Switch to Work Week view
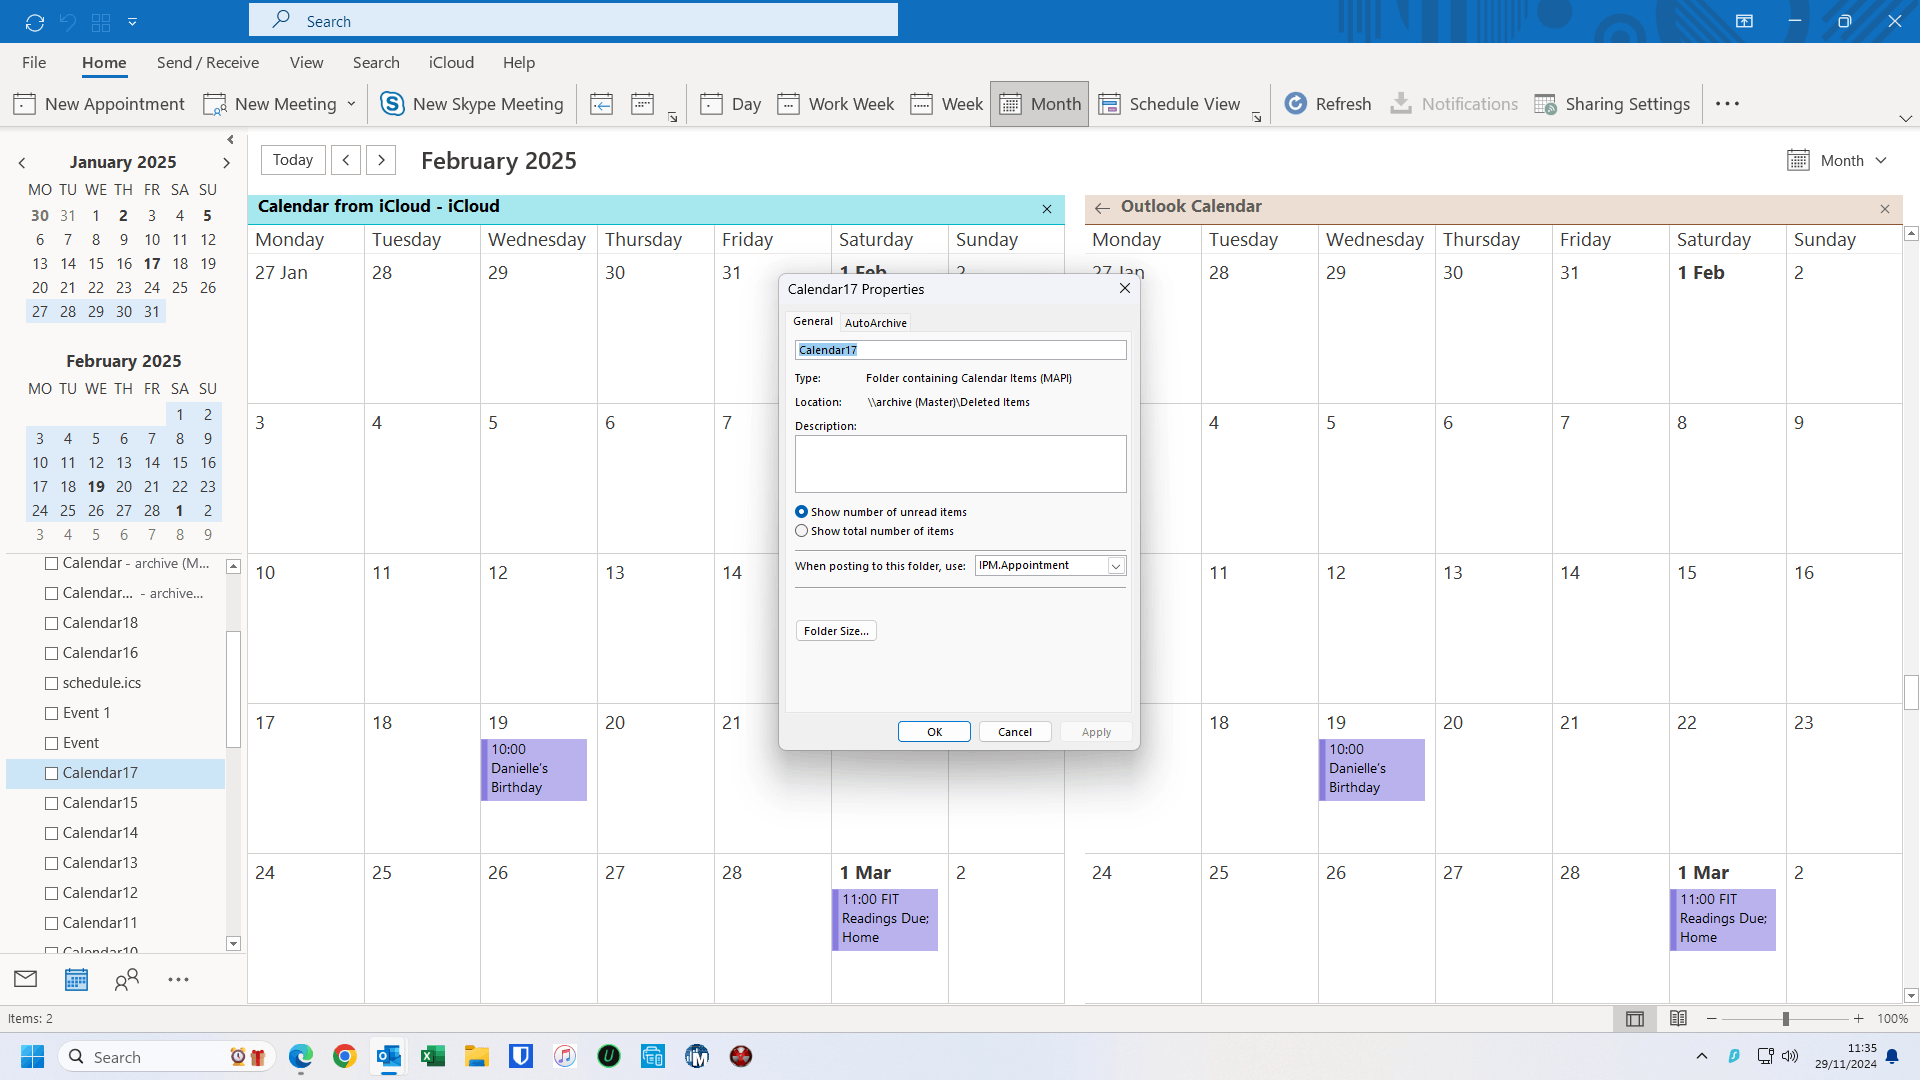The width and height of the screenshot is (1920, 1080). pos(836,104)
